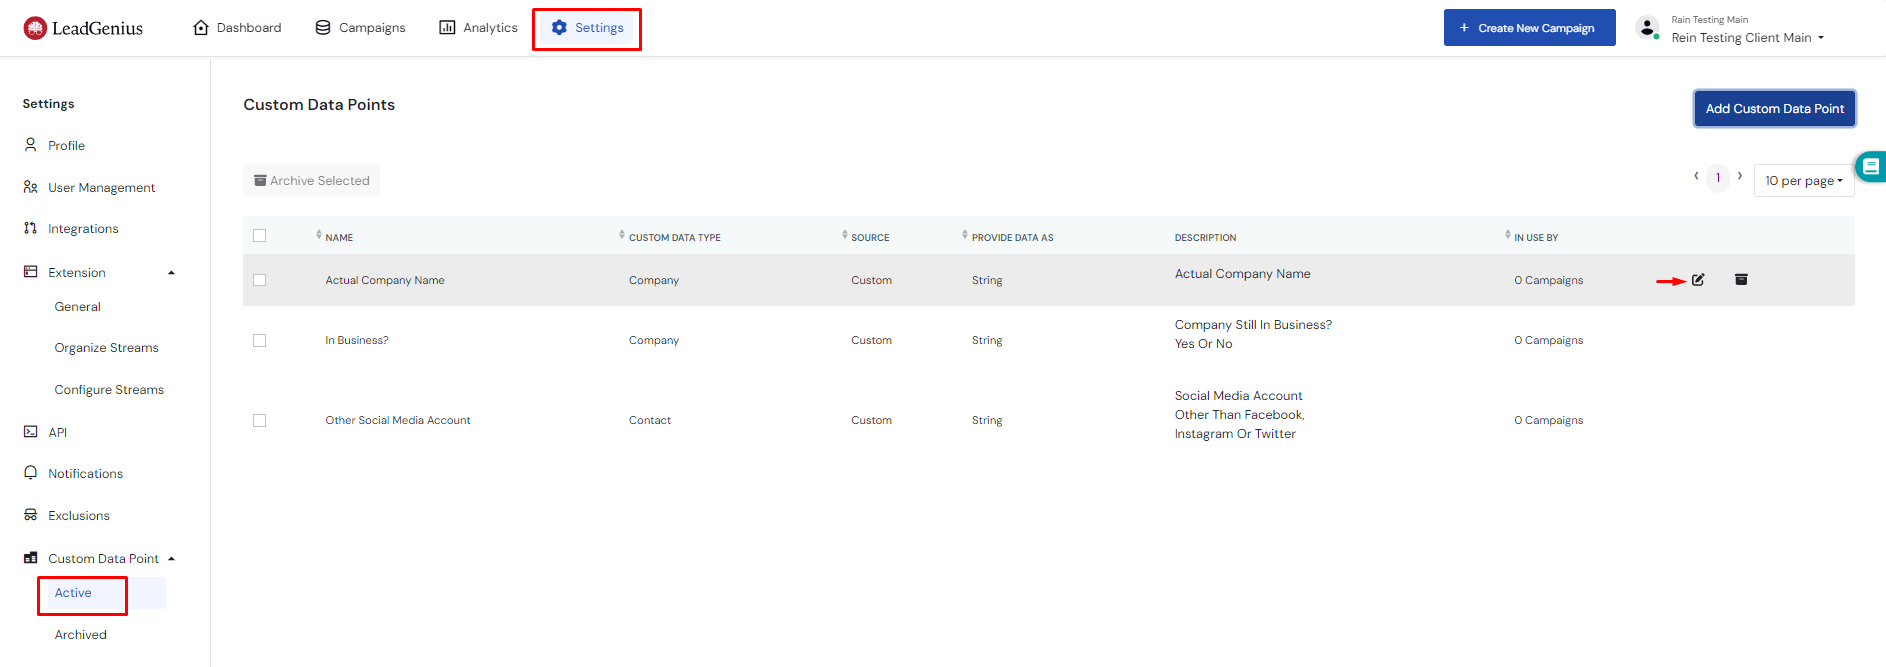Collapse the Custom Data Point section
The height and width of the screenshot is (667, 1886).
[x=172, y=559]
